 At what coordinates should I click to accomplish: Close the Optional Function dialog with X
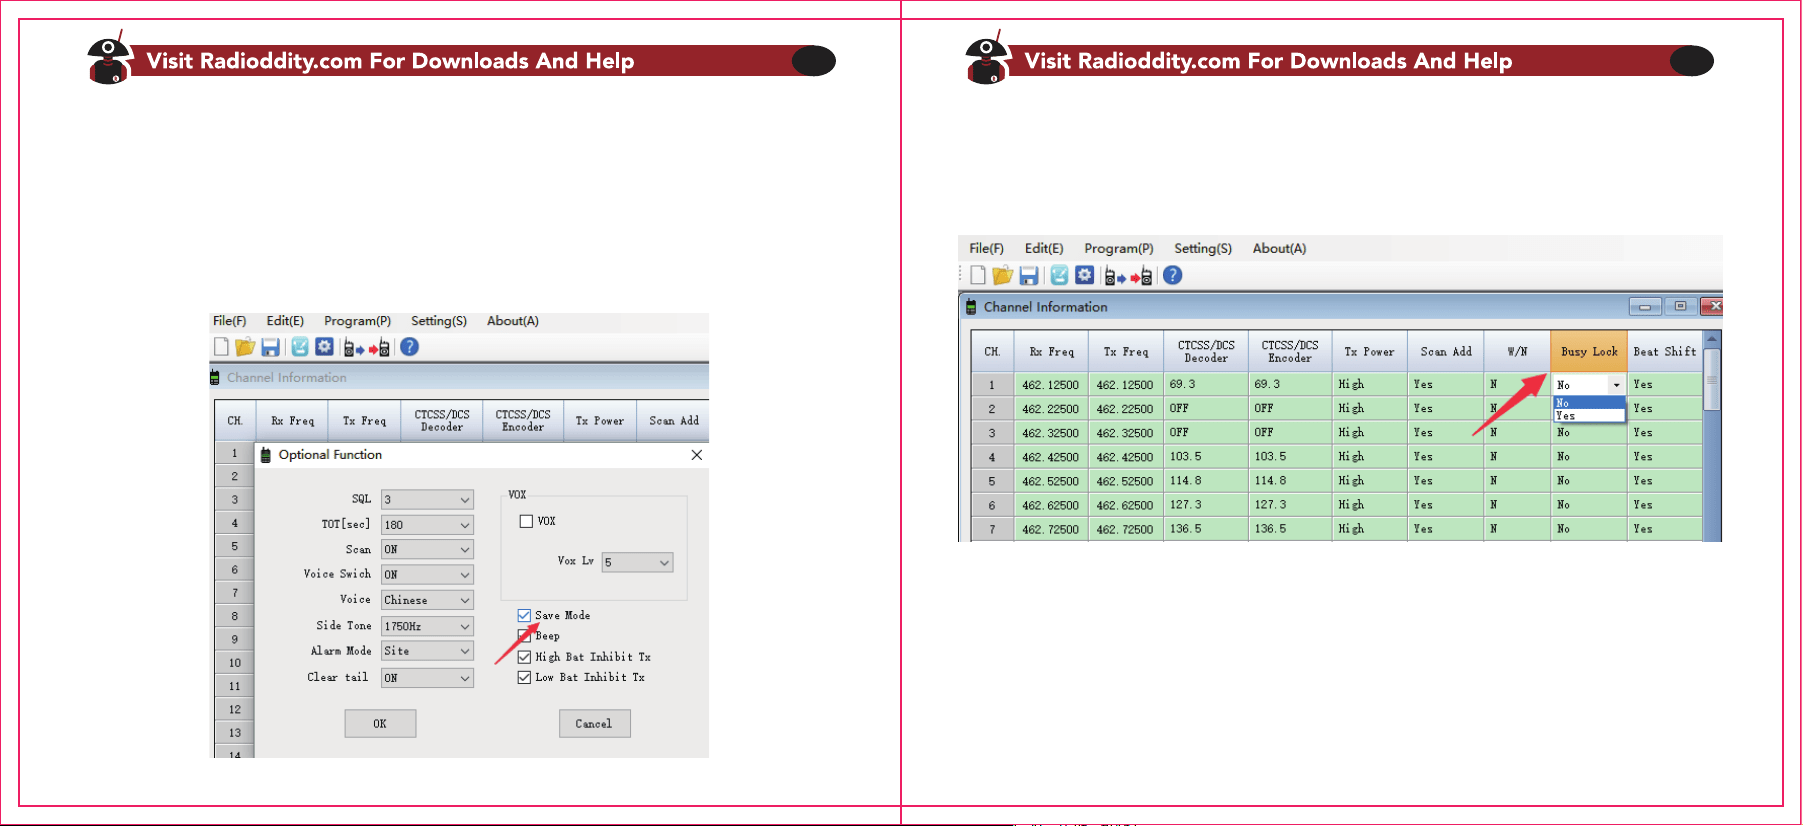click(697, 455)
